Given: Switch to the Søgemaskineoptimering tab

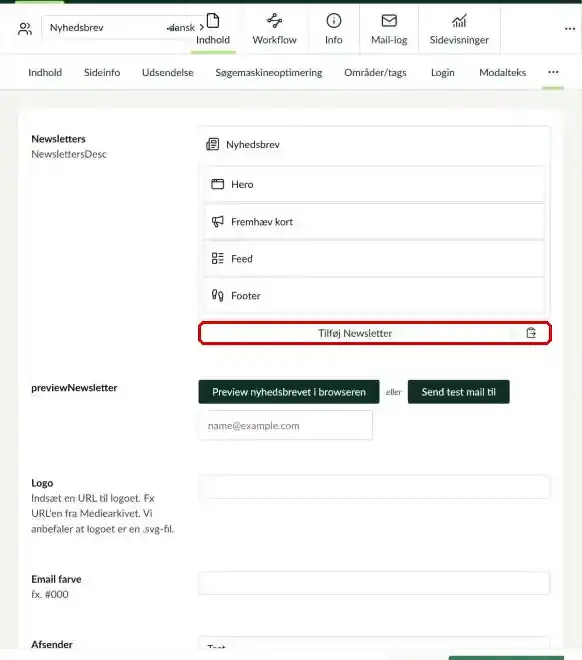Looking at the screenshot, I should click(x=269, y=72).
